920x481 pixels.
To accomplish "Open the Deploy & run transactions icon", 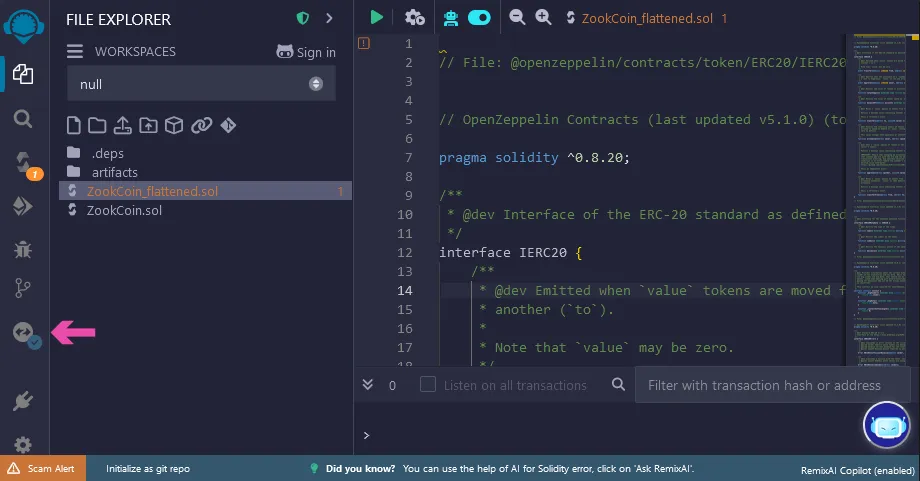I will tap(23, 206).
